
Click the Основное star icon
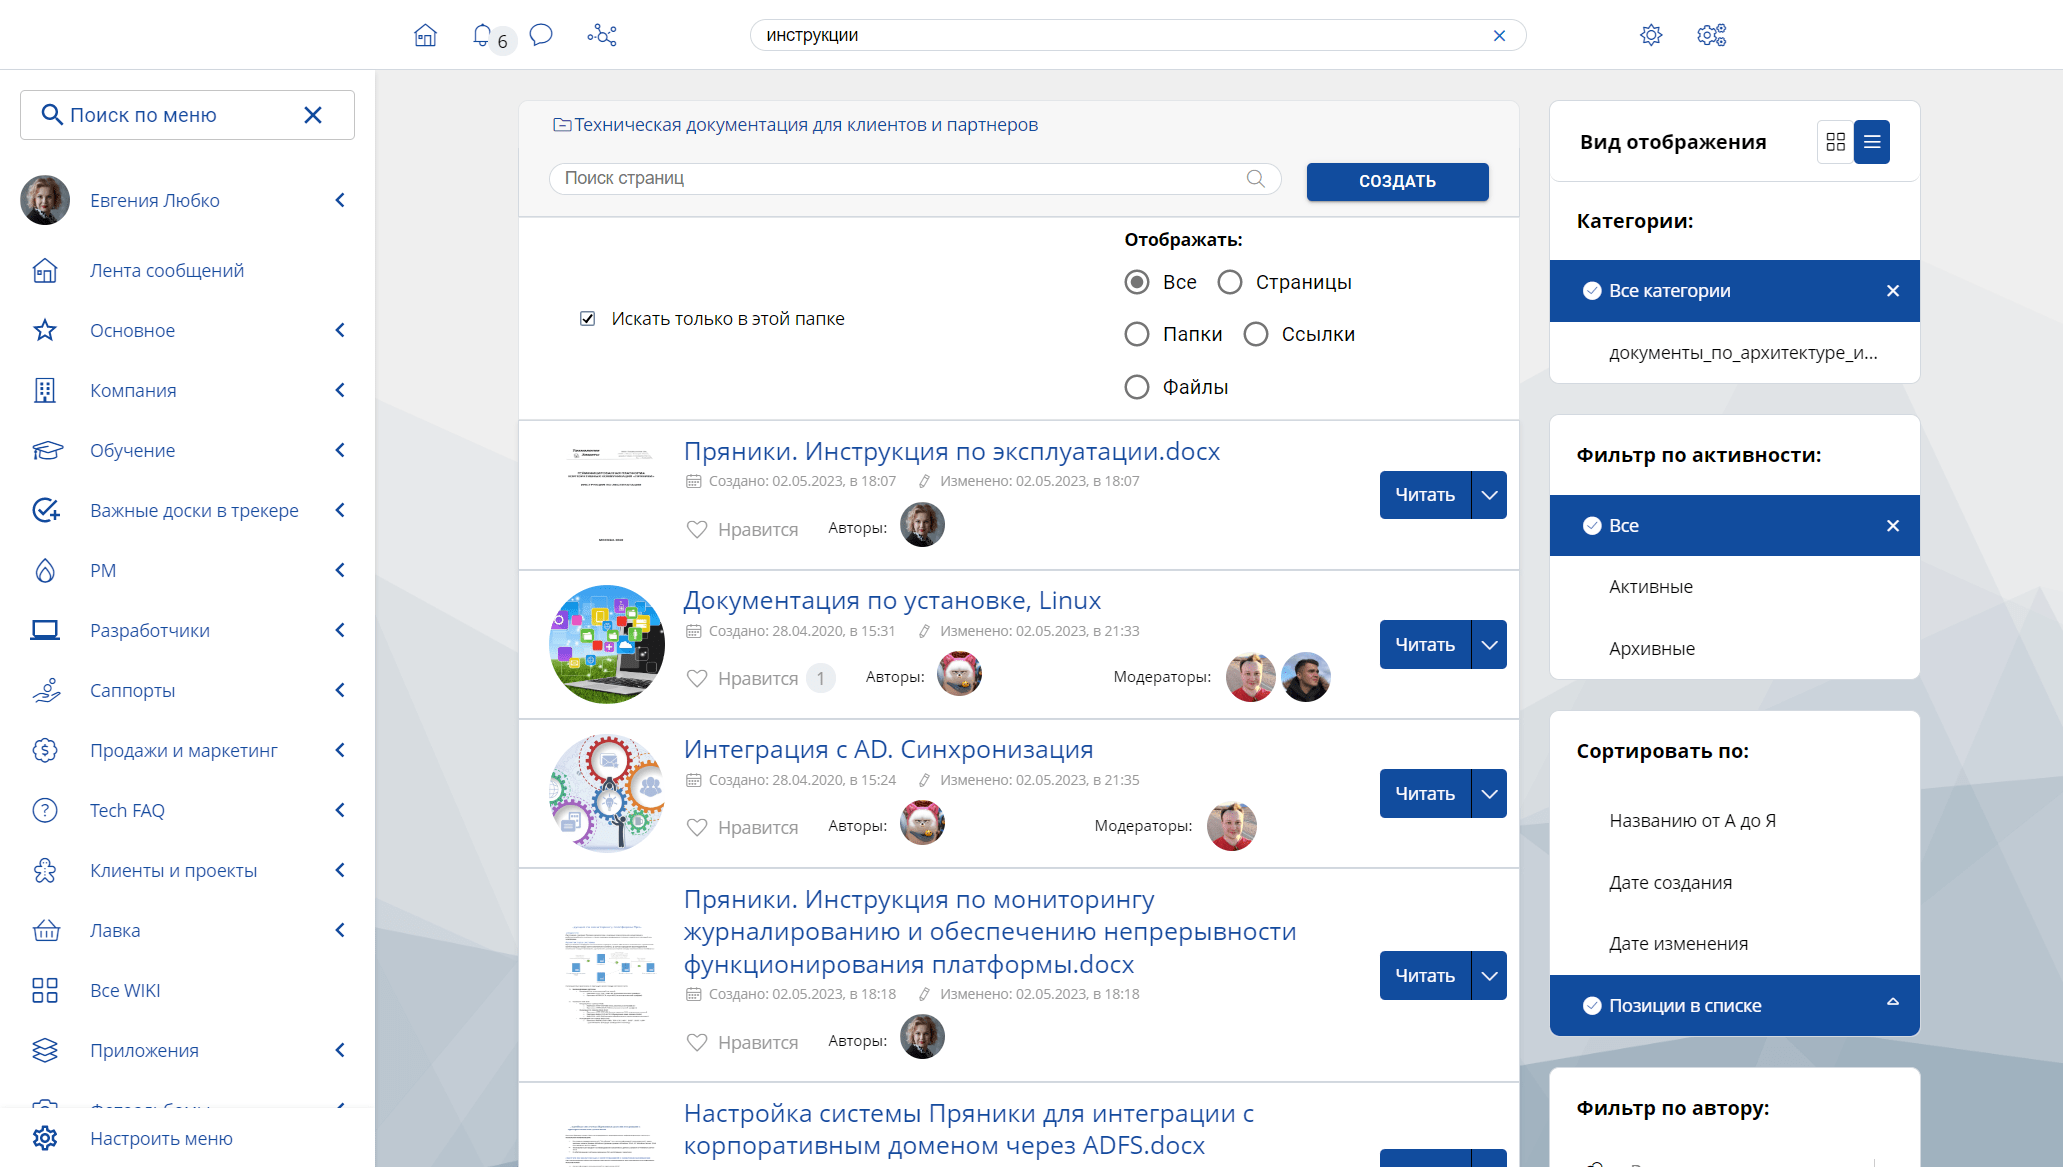(45, 330)
